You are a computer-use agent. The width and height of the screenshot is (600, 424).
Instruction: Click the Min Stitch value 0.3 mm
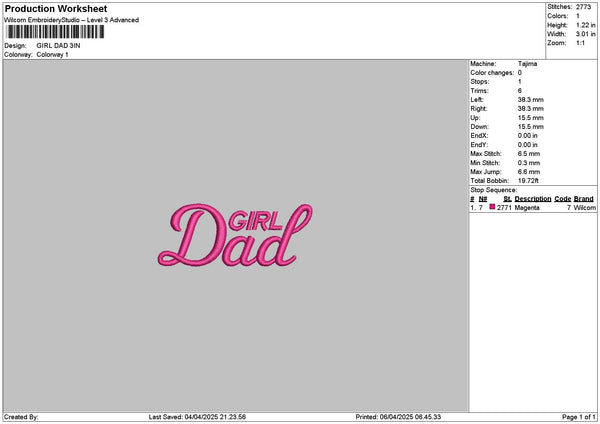pos(529,163)
